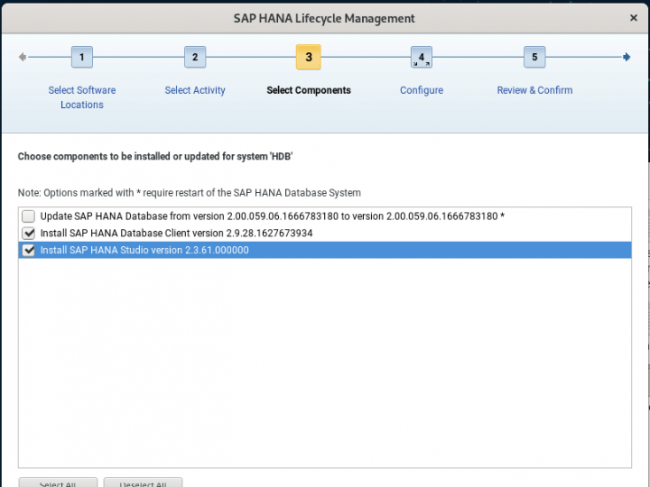The image size is (650, 487).
Task: Open the Review & Confirm step label
Action: (535, 90)
